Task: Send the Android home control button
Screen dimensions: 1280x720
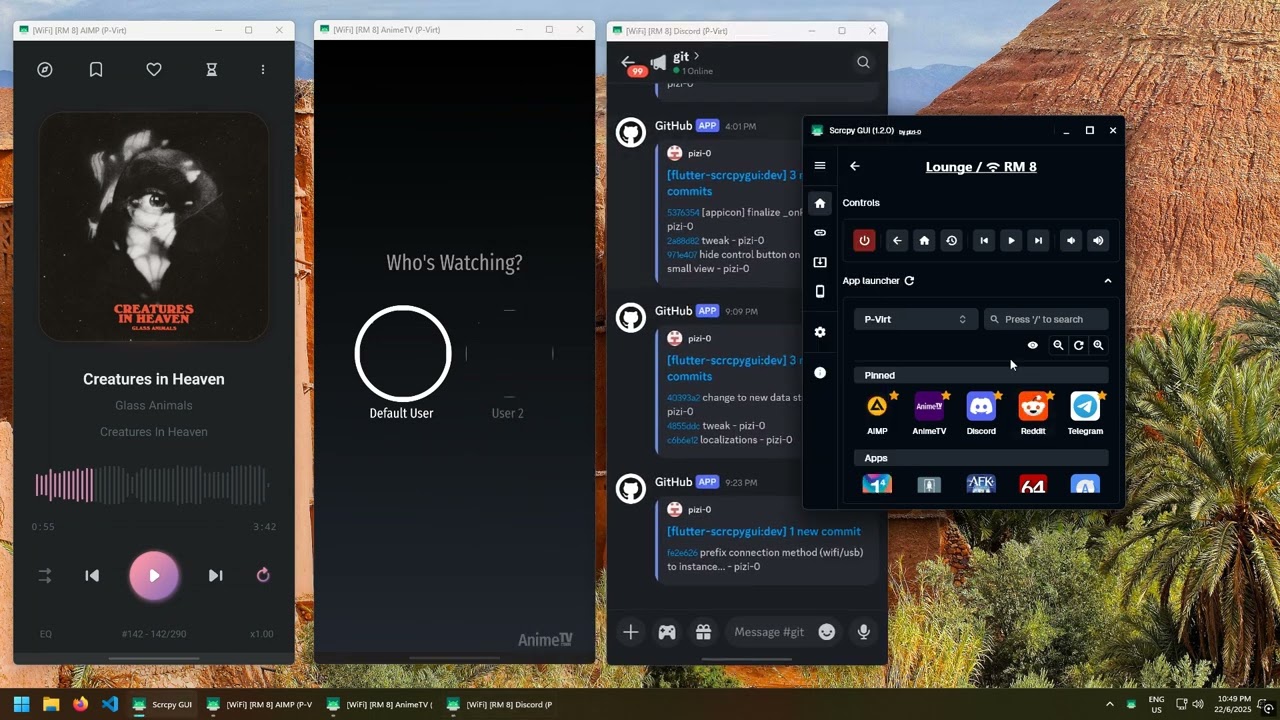Action: [x=924, y=240]
